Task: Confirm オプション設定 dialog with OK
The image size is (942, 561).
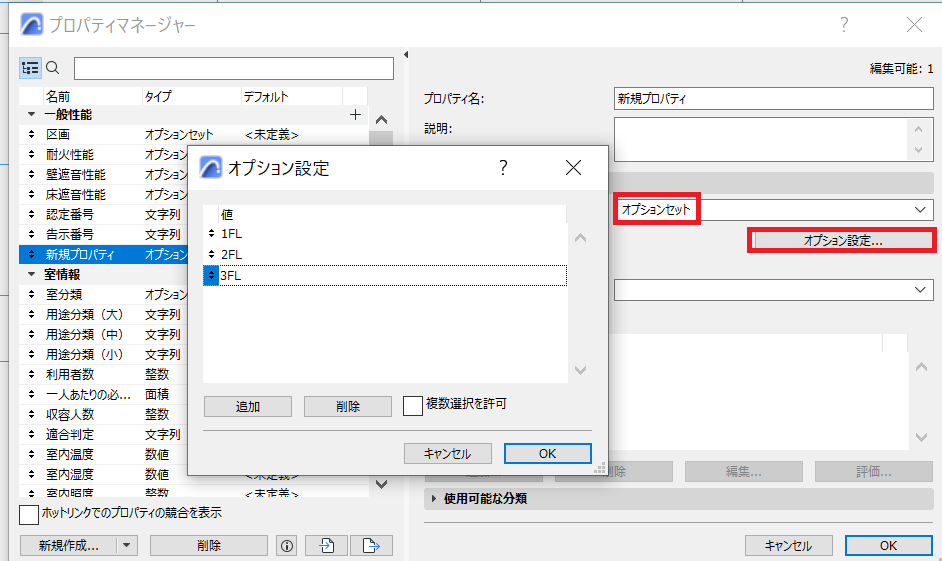Action: click(x=547, y=453)
